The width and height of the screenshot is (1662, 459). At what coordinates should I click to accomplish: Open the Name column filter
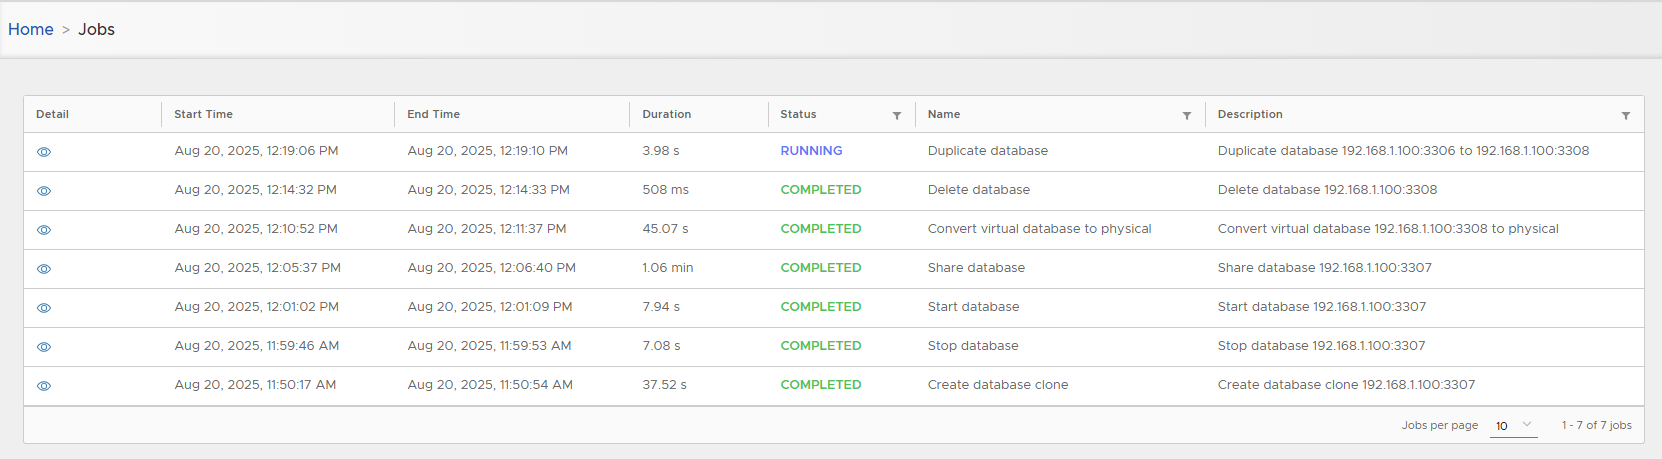[1187, 116]
